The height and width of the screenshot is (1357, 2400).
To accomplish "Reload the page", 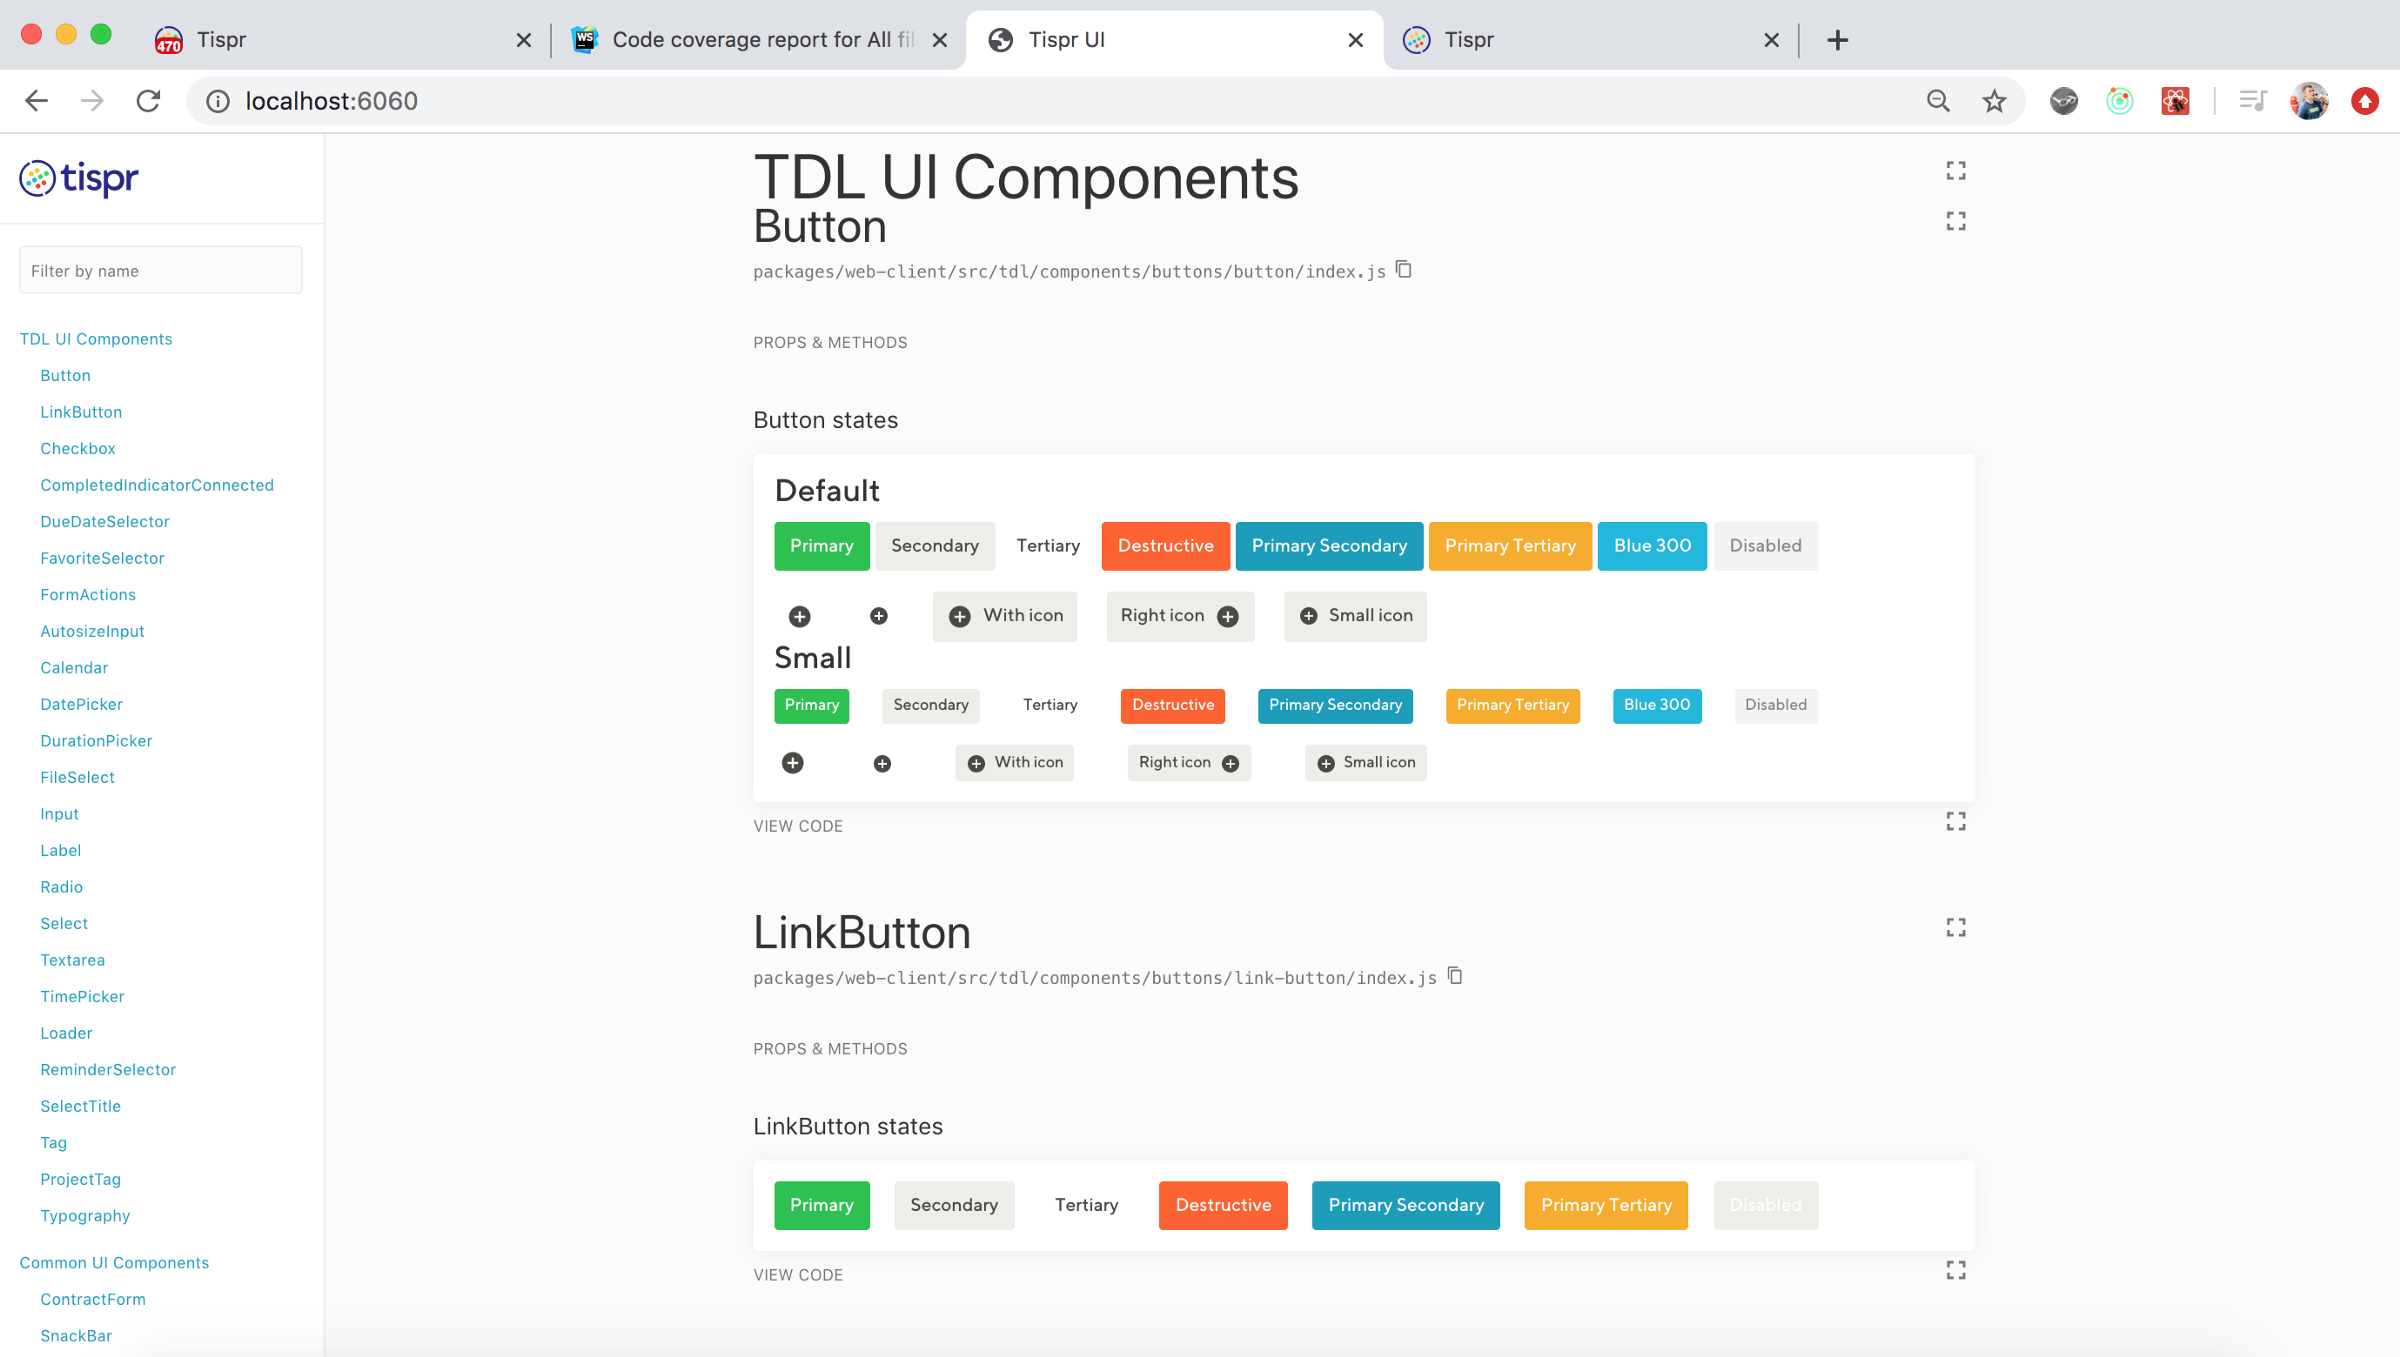I will click(x=149, y=101).
